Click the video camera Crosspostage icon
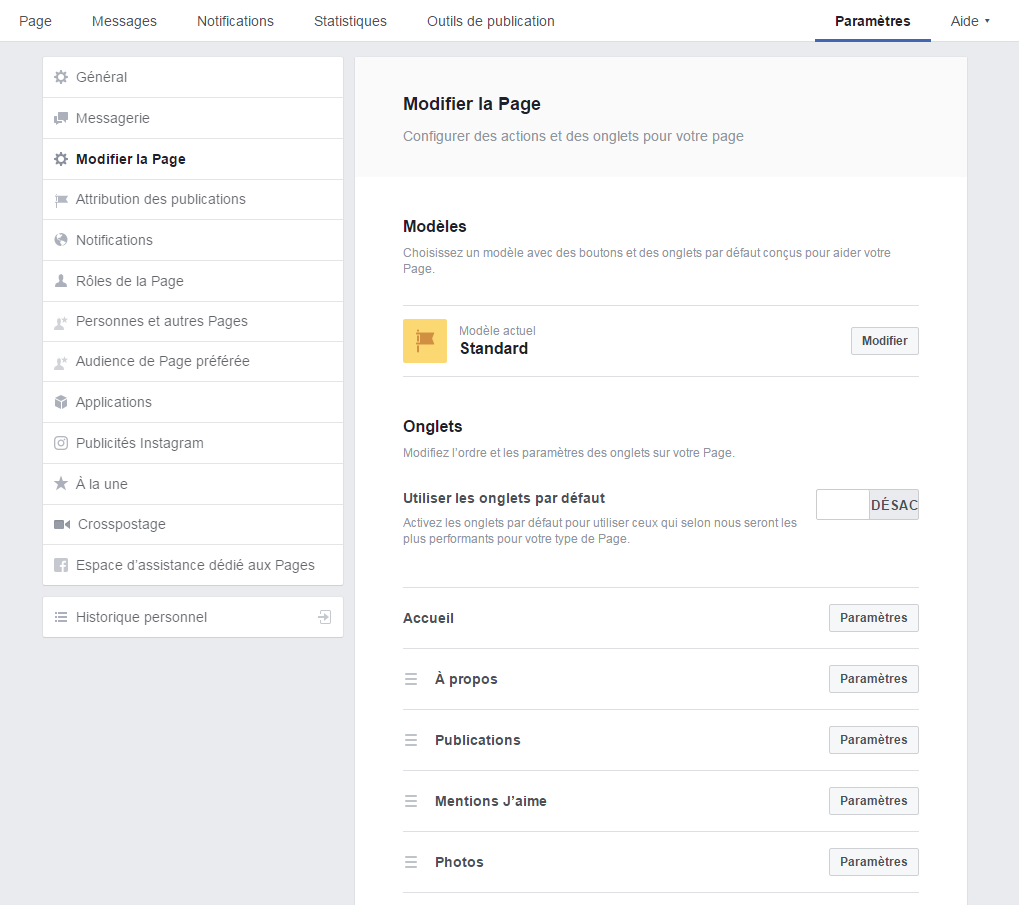1019x905 pixels. pyautogui.click(x=61, y=524)
